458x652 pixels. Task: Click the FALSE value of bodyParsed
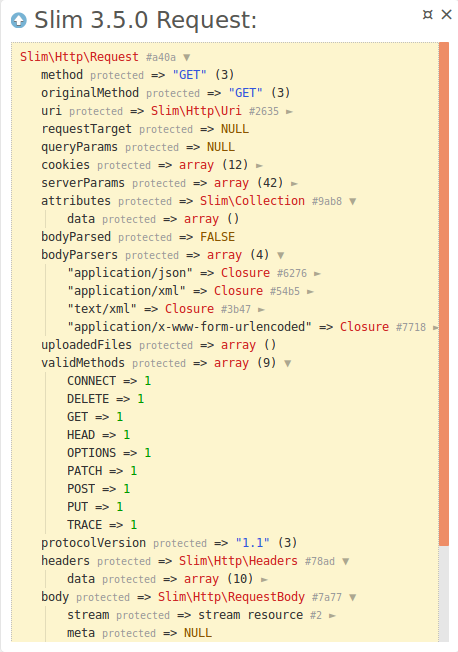tap(217, 237)
